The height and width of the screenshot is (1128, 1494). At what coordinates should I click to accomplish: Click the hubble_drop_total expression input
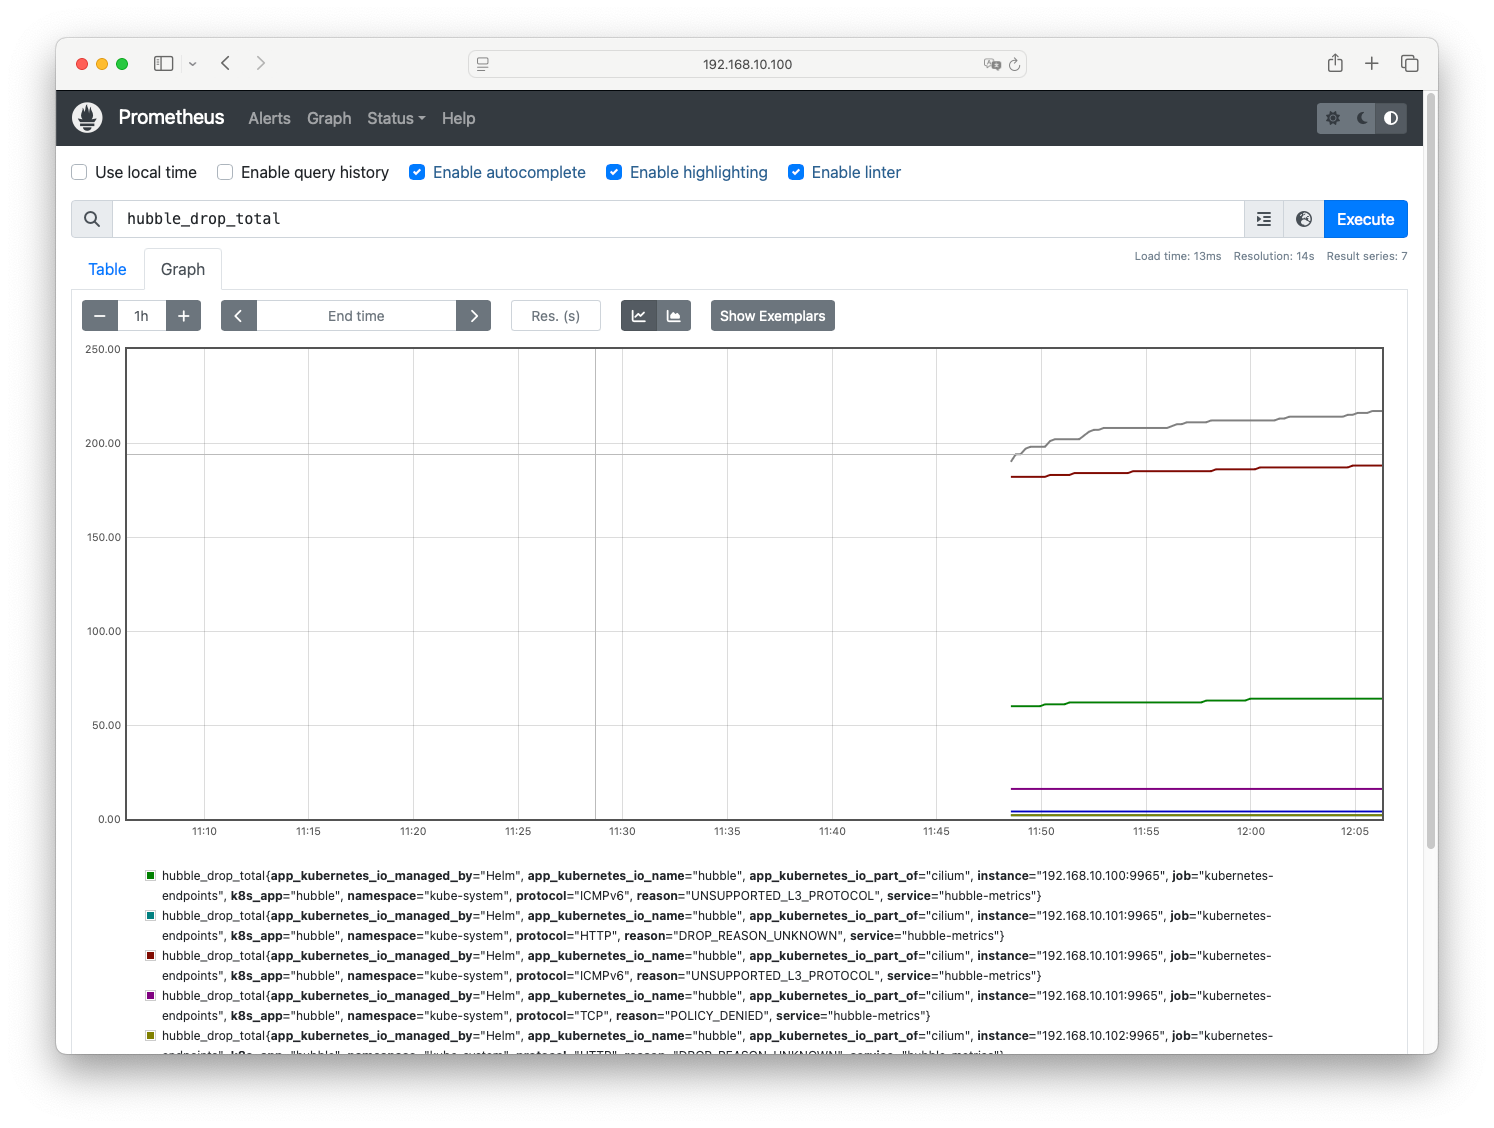coord(678,219)
